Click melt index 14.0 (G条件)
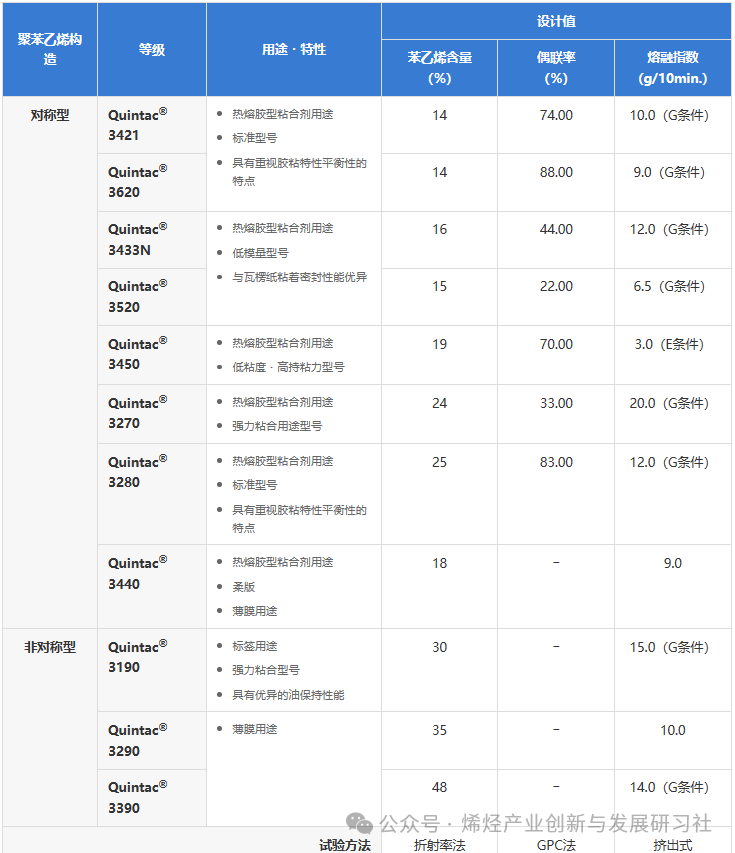This screenshot has width=735, height=853. pos(670,787)
